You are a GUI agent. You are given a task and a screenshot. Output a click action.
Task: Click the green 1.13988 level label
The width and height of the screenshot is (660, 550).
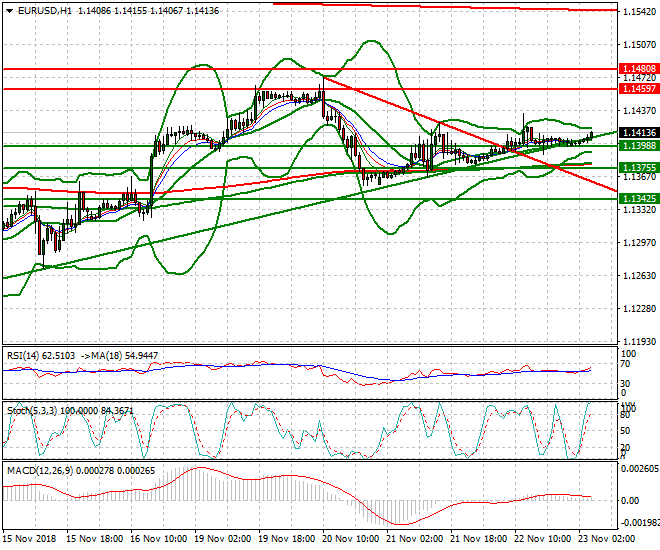pos(639,146)
